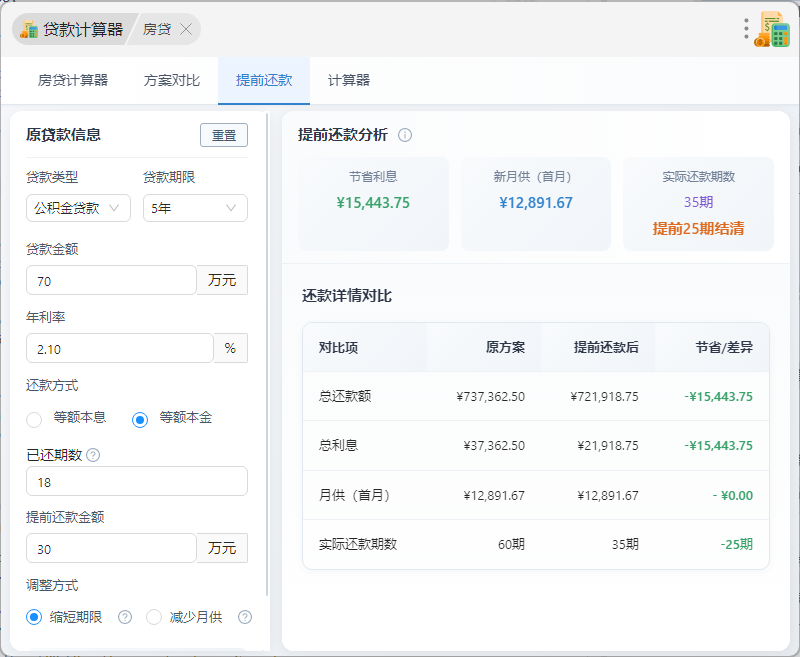The image size is (800, 657).
Task: Open 贷款类型 dropdown showing 公积金贷款
Action: click(x=78, y=208)
